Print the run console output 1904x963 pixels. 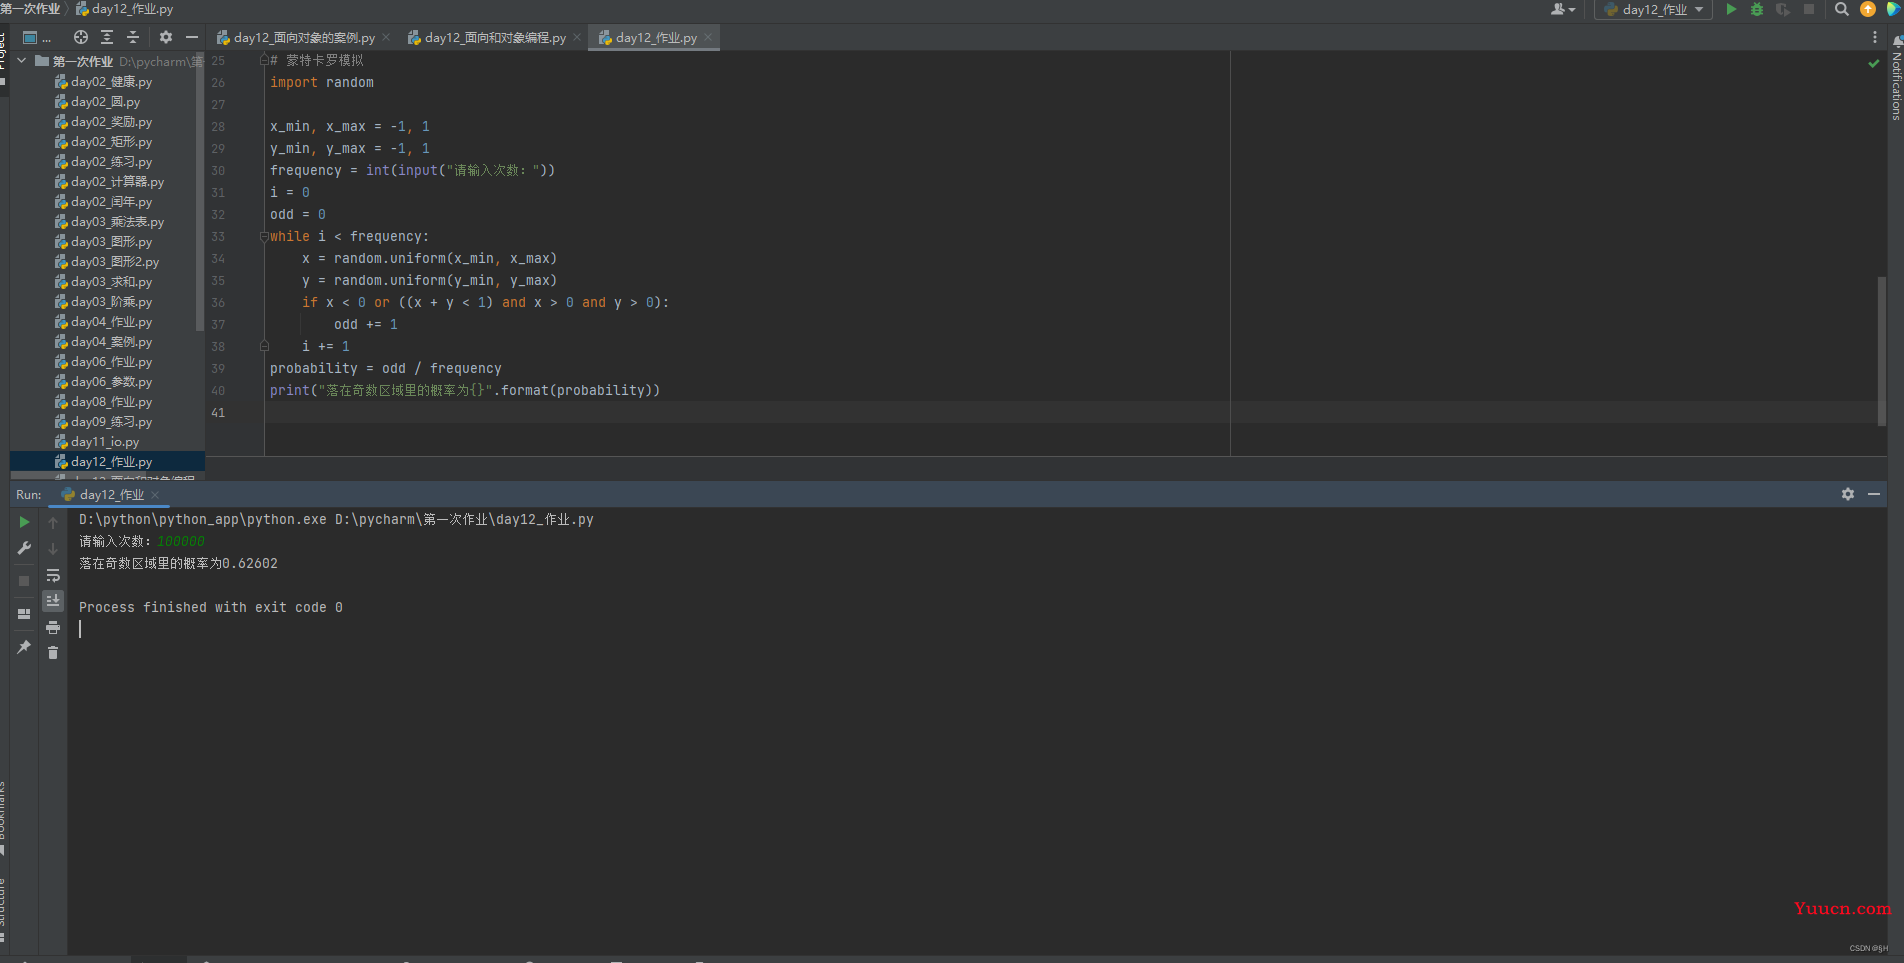coord(53,627)
